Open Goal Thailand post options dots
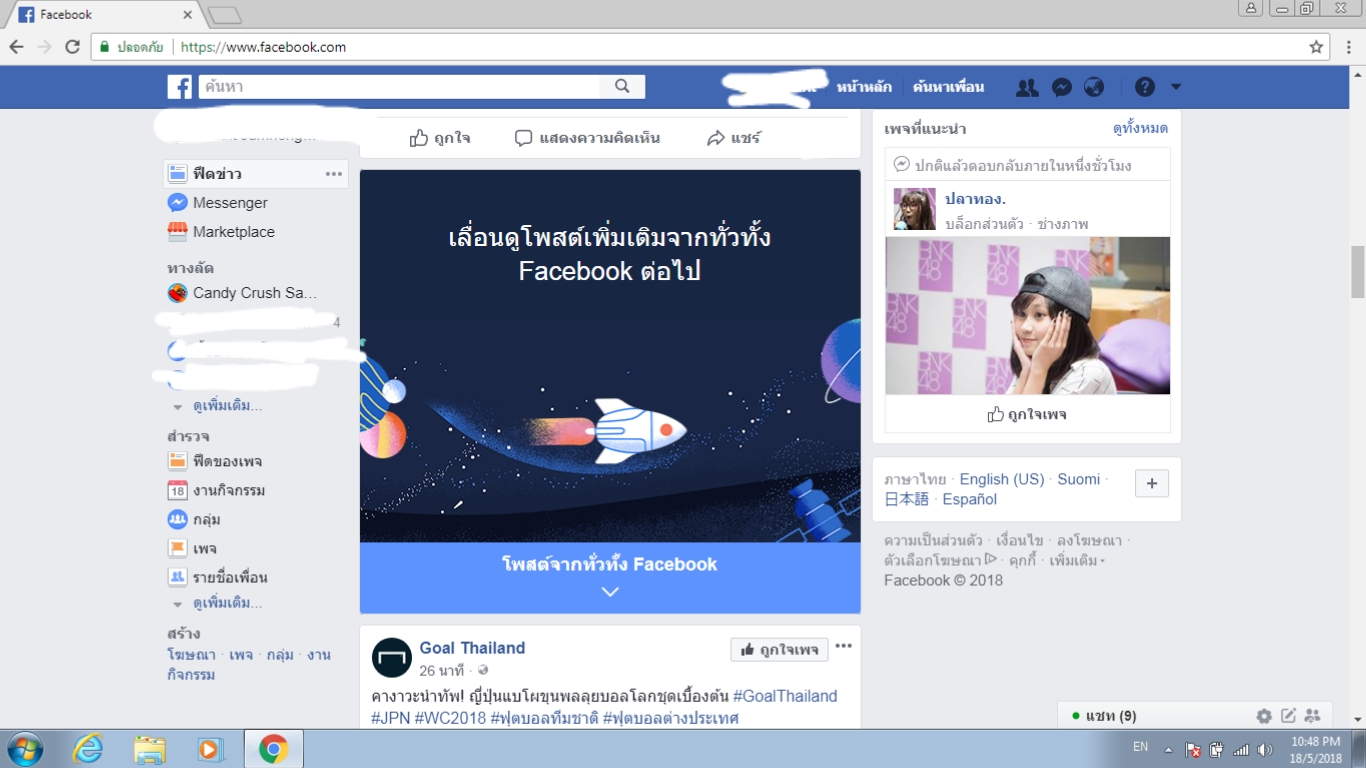1366x768 pixels. click(x=844, y=646)
